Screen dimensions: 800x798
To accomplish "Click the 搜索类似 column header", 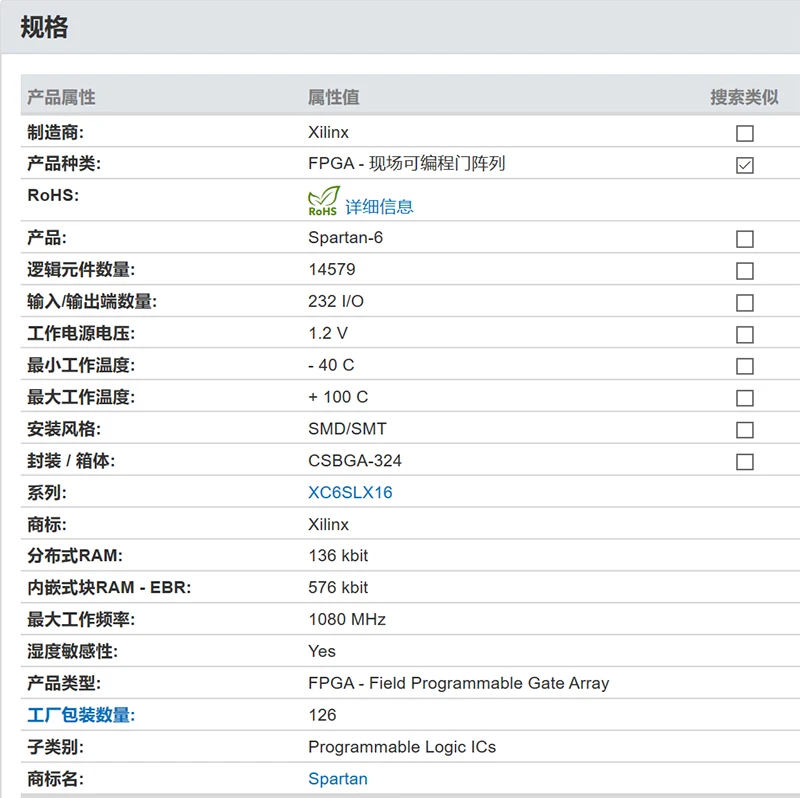I will tap(744, 97).
